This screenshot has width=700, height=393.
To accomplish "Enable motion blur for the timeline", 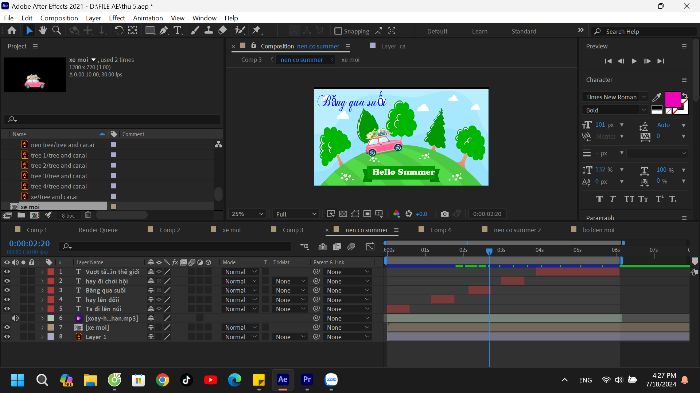I will 351,246.
